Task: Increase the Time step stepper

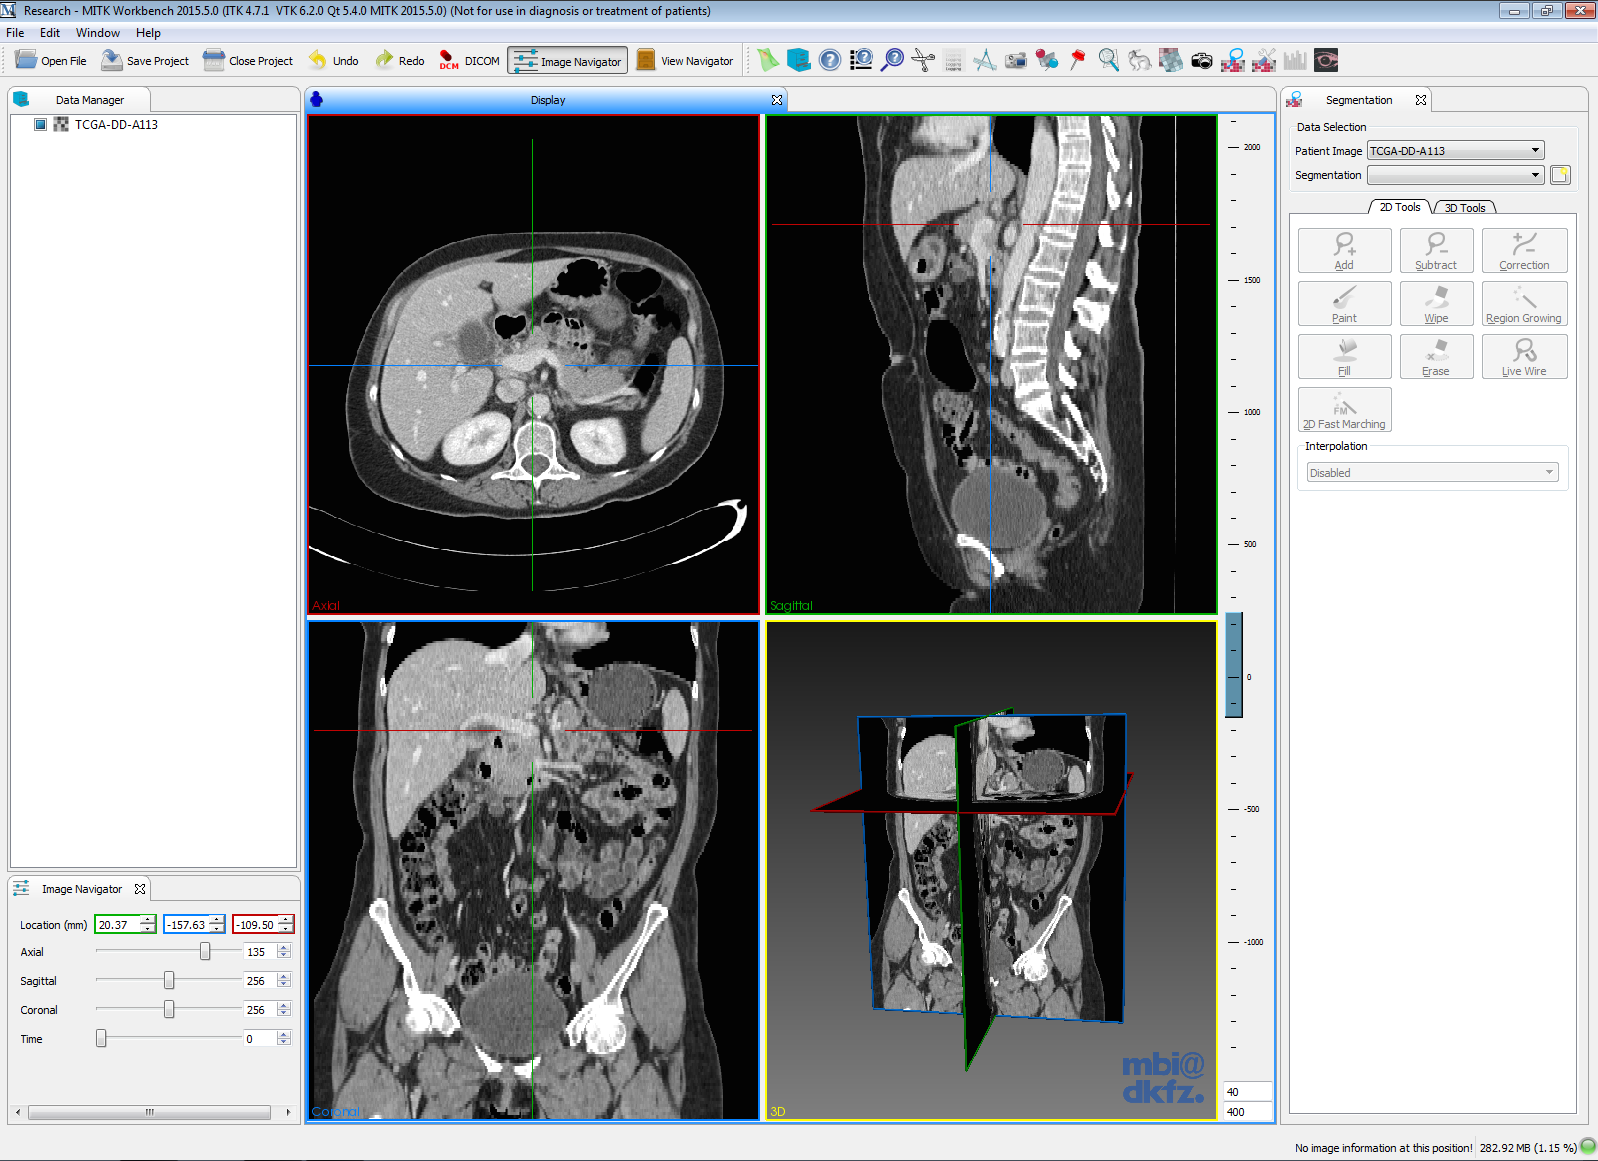Action: tap(284, 1035)
